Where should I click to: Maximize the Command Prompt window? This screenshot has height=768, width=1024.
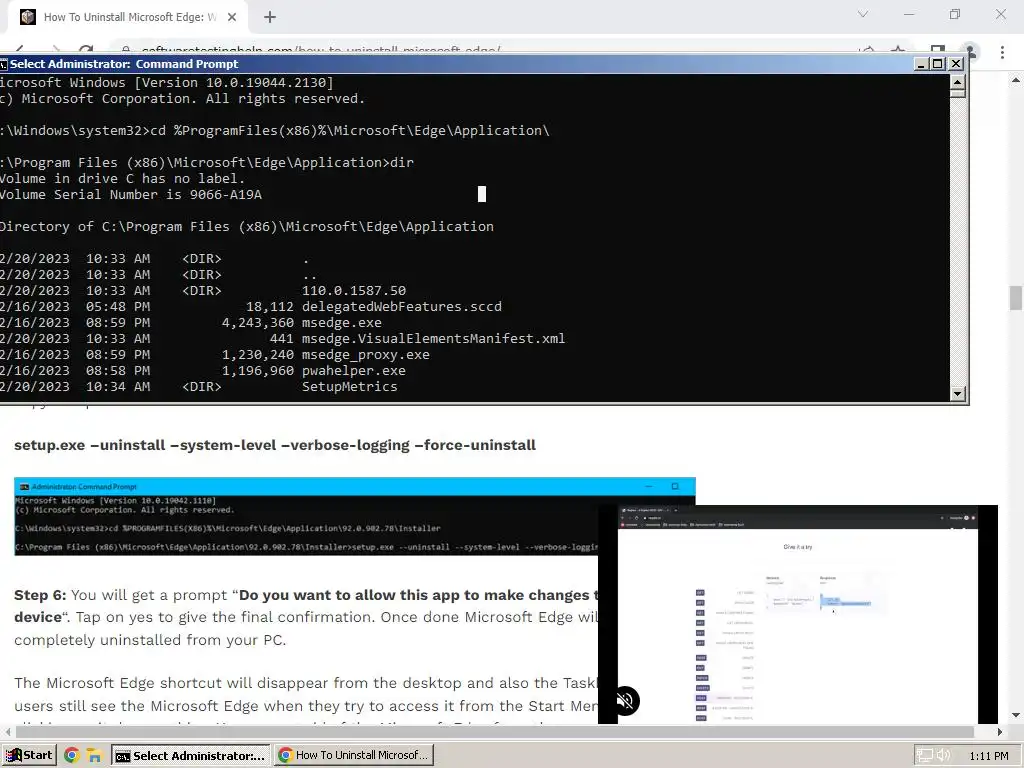point(938,64)
